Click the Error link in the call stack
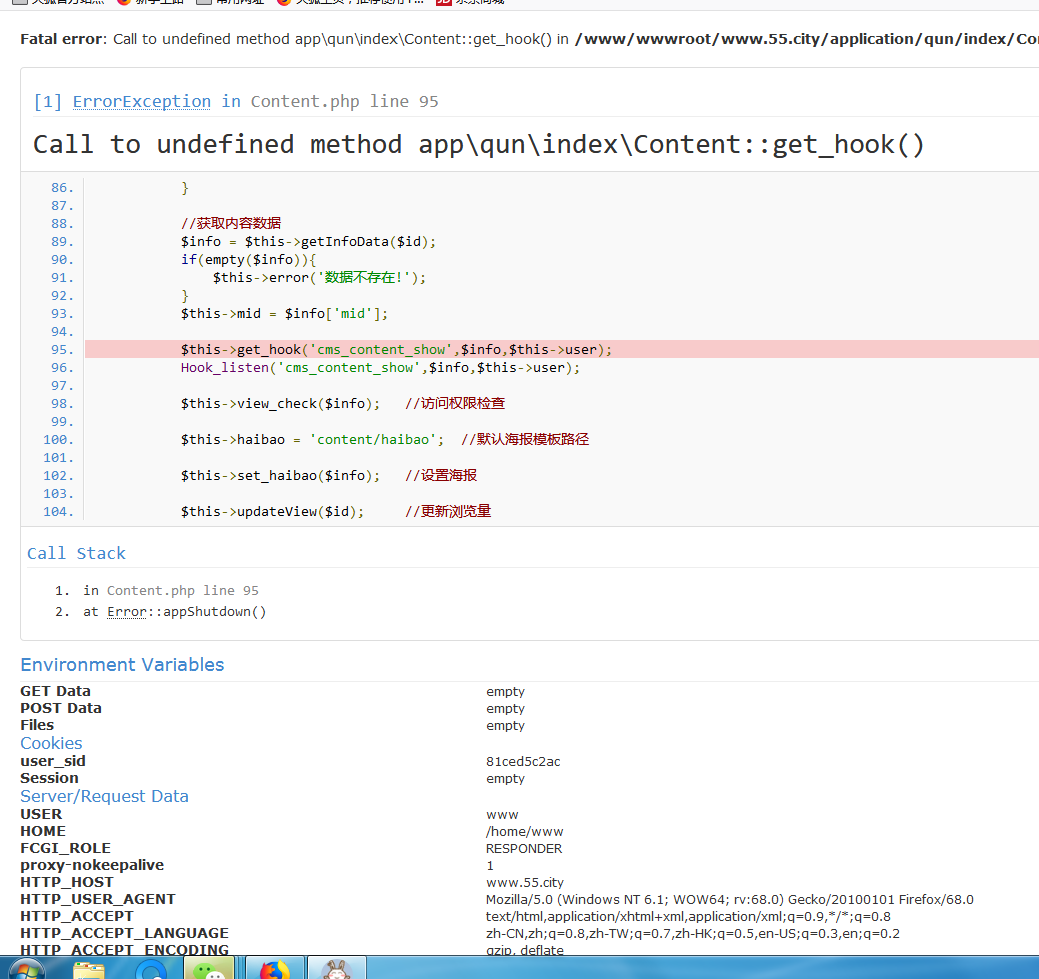This screenshot has height=979, width=1039. coord(127,611)
